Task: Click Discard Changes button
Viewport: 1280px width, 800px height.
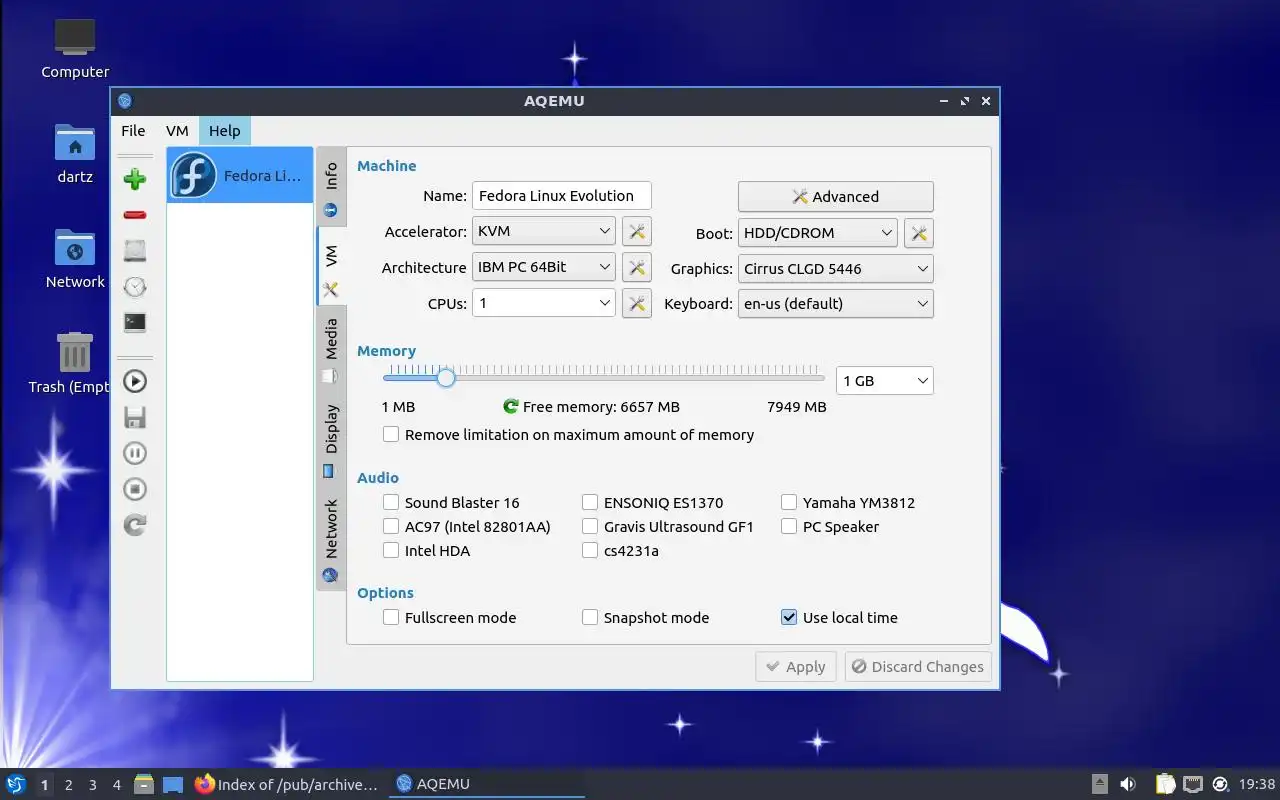Action: click(x=918, y=667)
